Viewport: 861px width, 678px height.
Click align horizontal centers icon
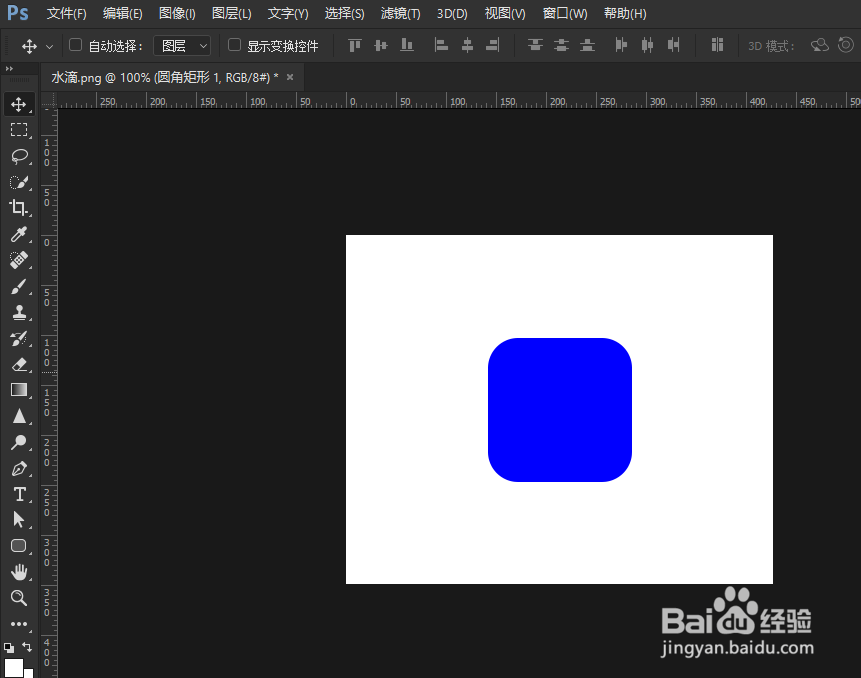pyautogui.click(x=467, y=45)
